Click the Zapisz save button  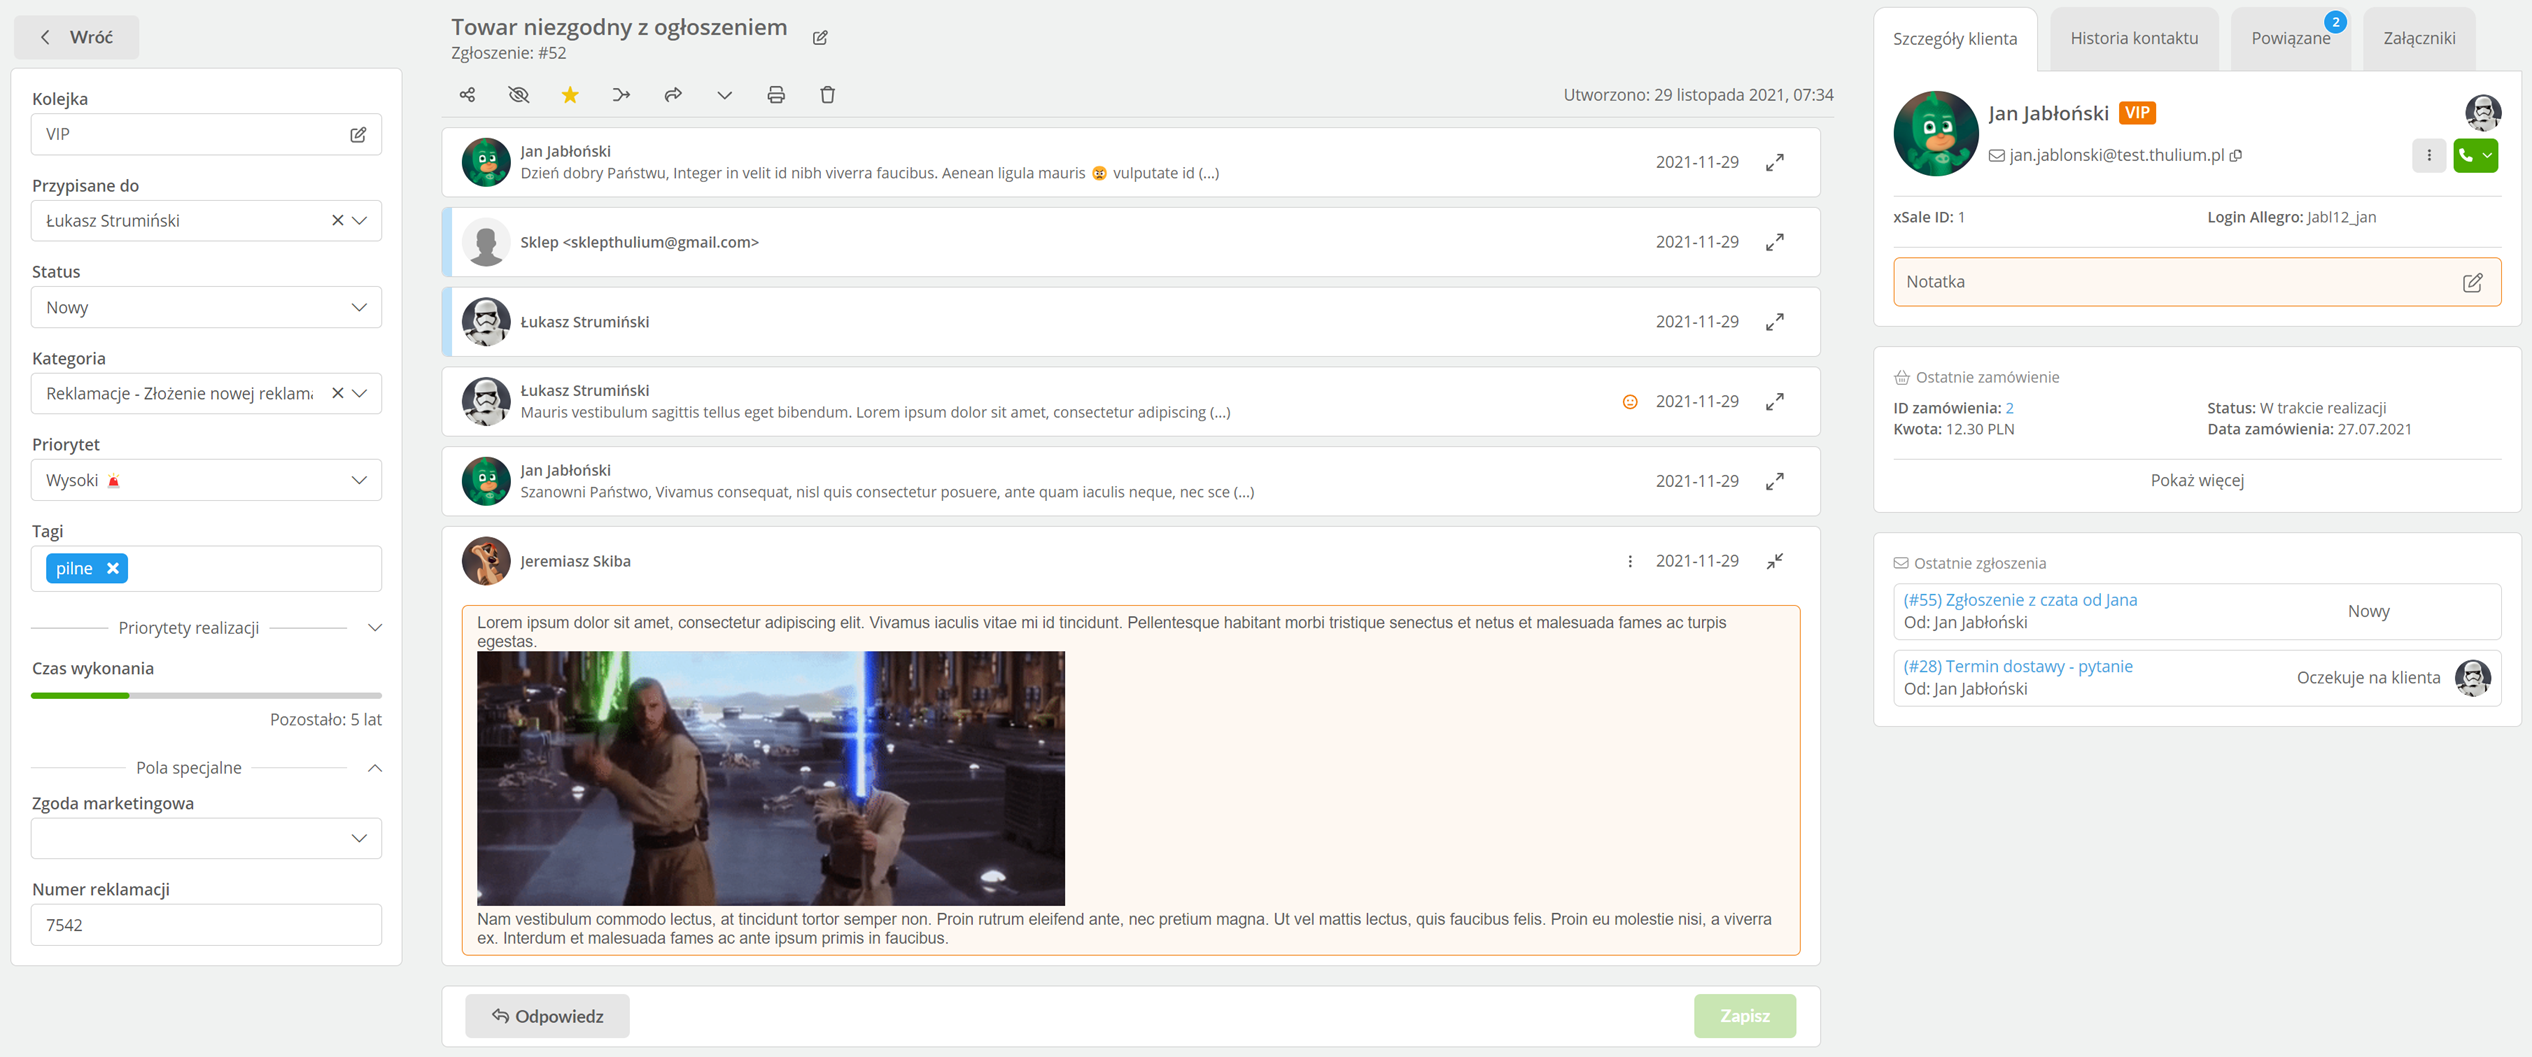tap(1744, 1016)
